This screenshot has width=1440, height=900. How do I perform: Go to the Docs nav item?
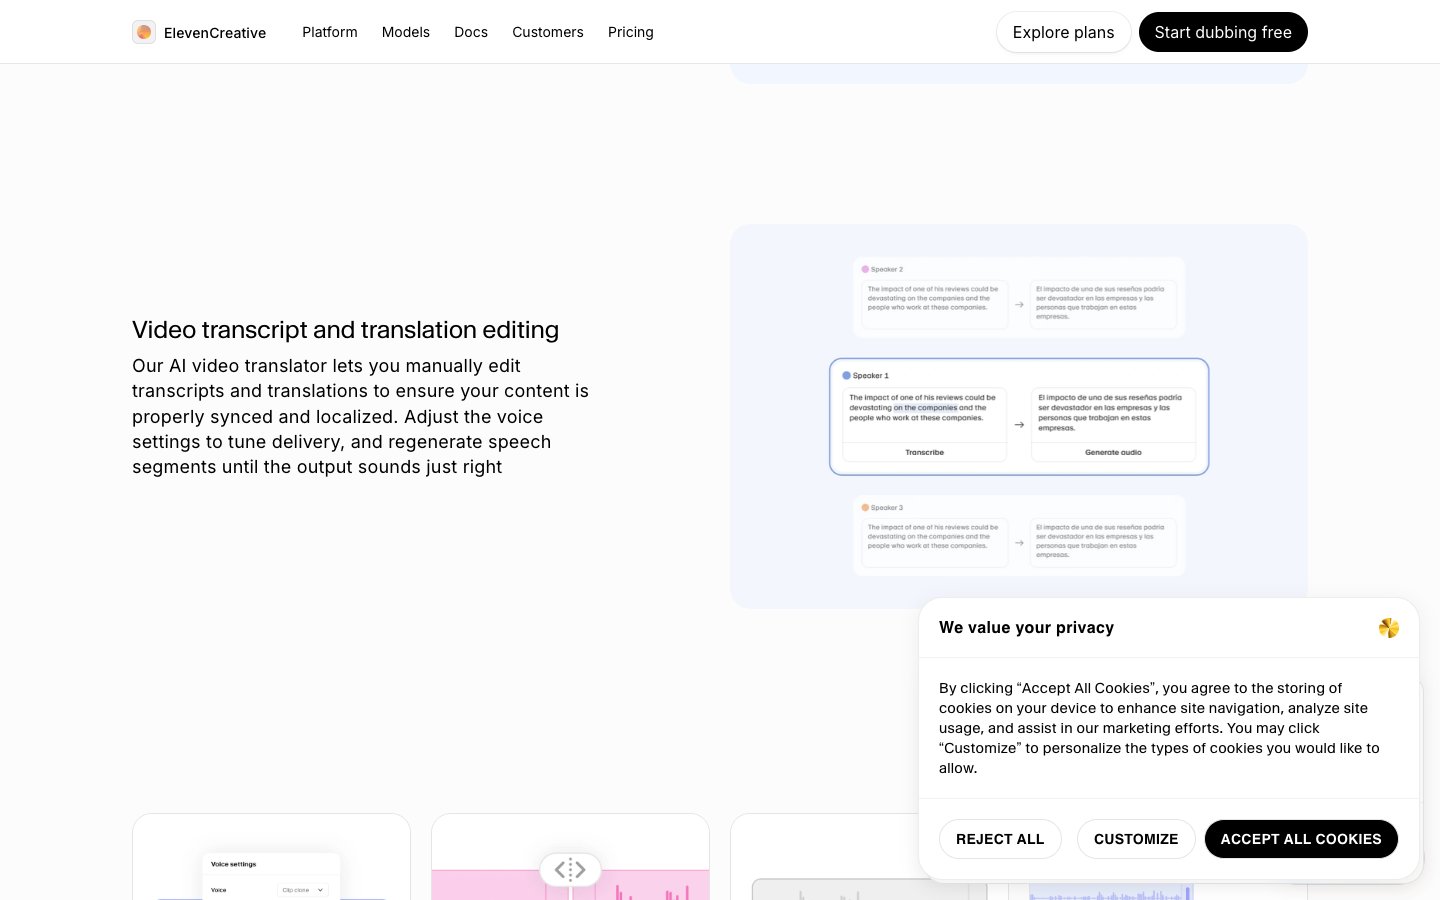pos(471,32)
